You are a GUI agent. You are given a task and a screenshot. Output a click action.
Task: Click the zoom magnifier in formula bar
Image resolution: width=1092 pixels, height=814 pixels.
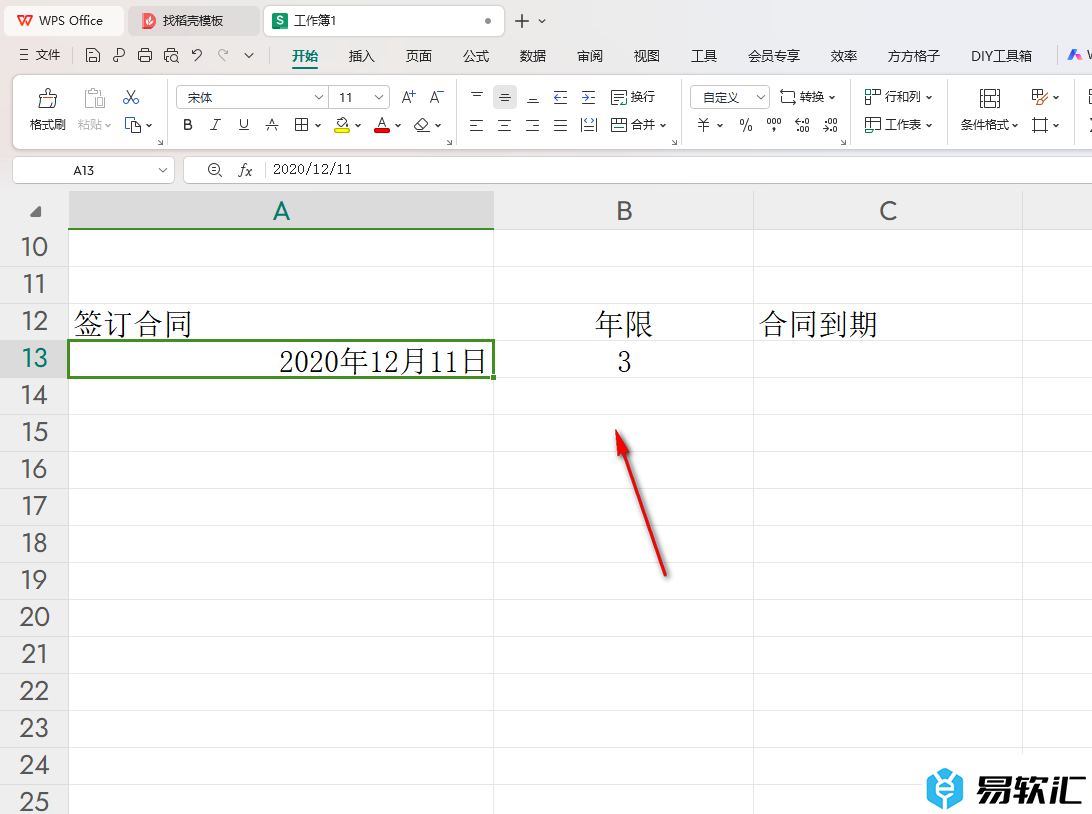pyautogui.click(x=214, y=171)
